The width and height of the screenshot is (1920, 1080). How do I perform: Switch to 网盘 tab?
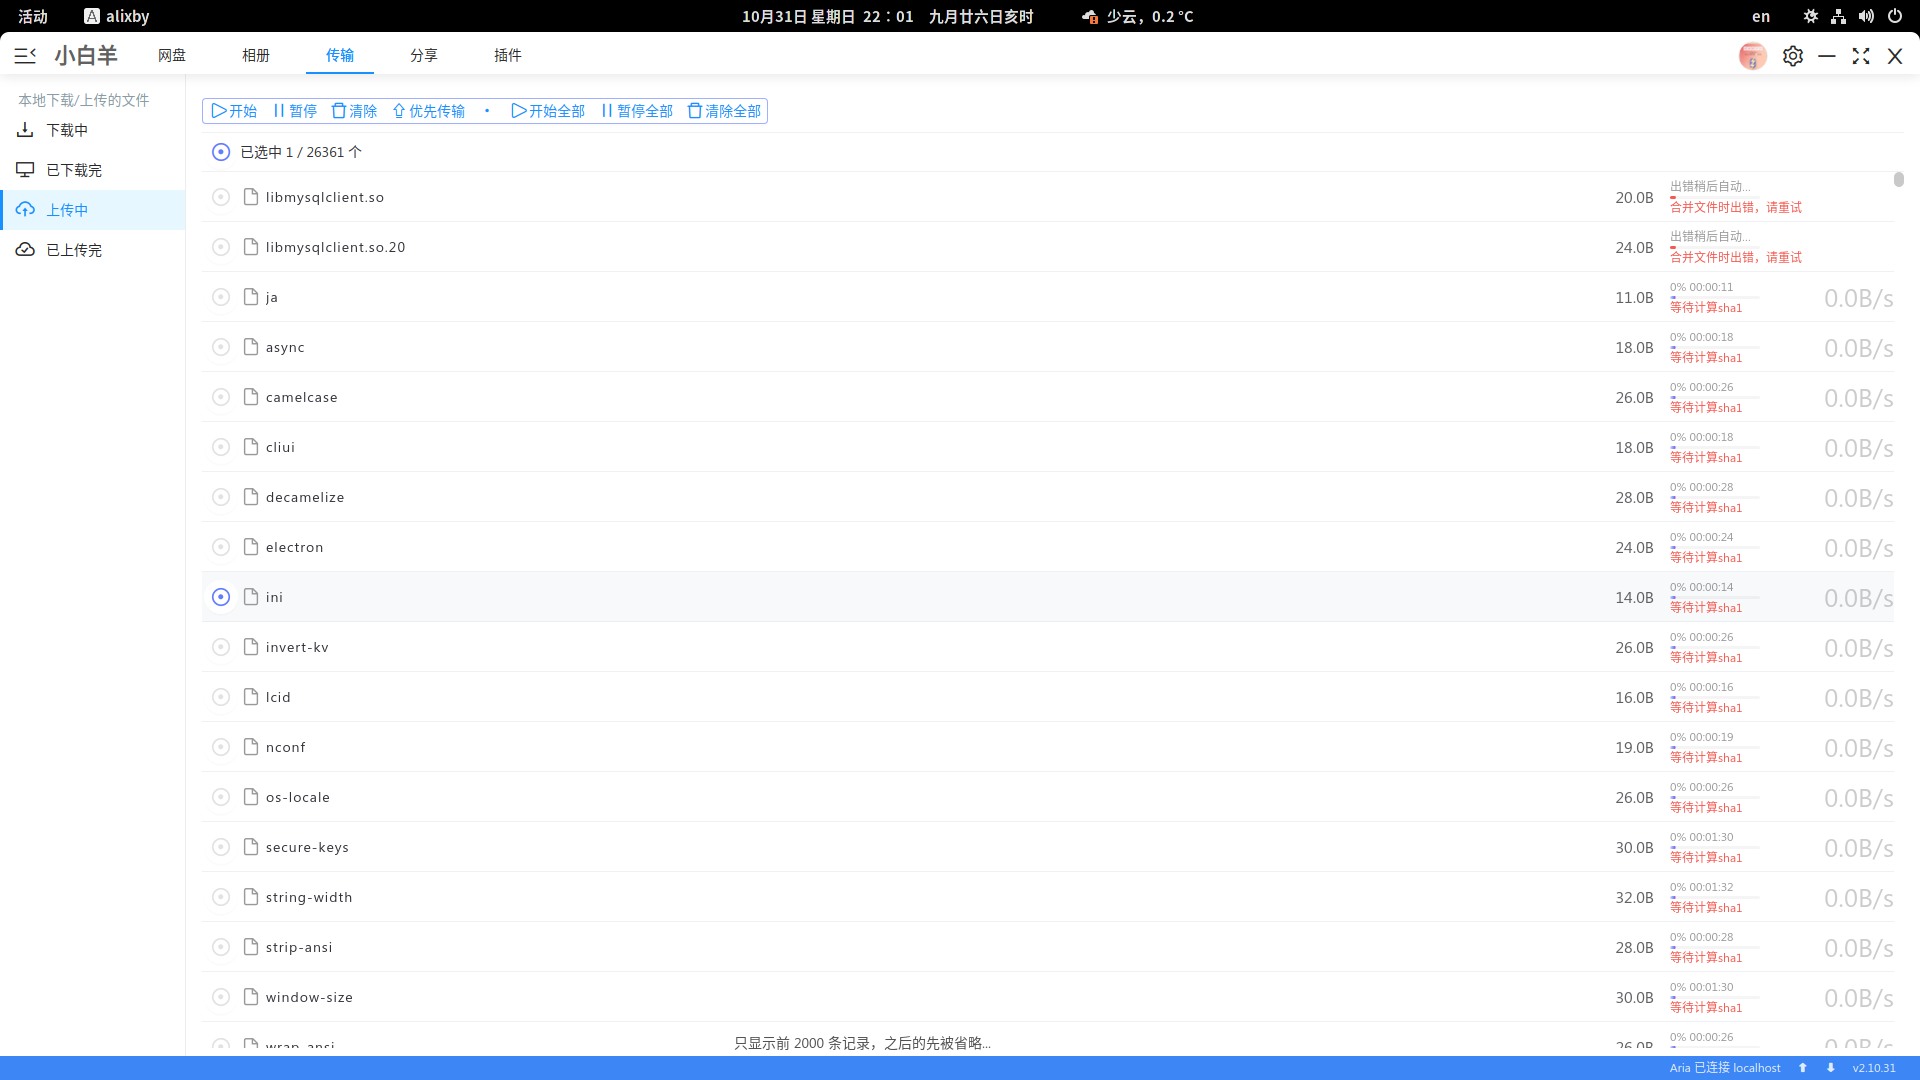coord(172,55)
